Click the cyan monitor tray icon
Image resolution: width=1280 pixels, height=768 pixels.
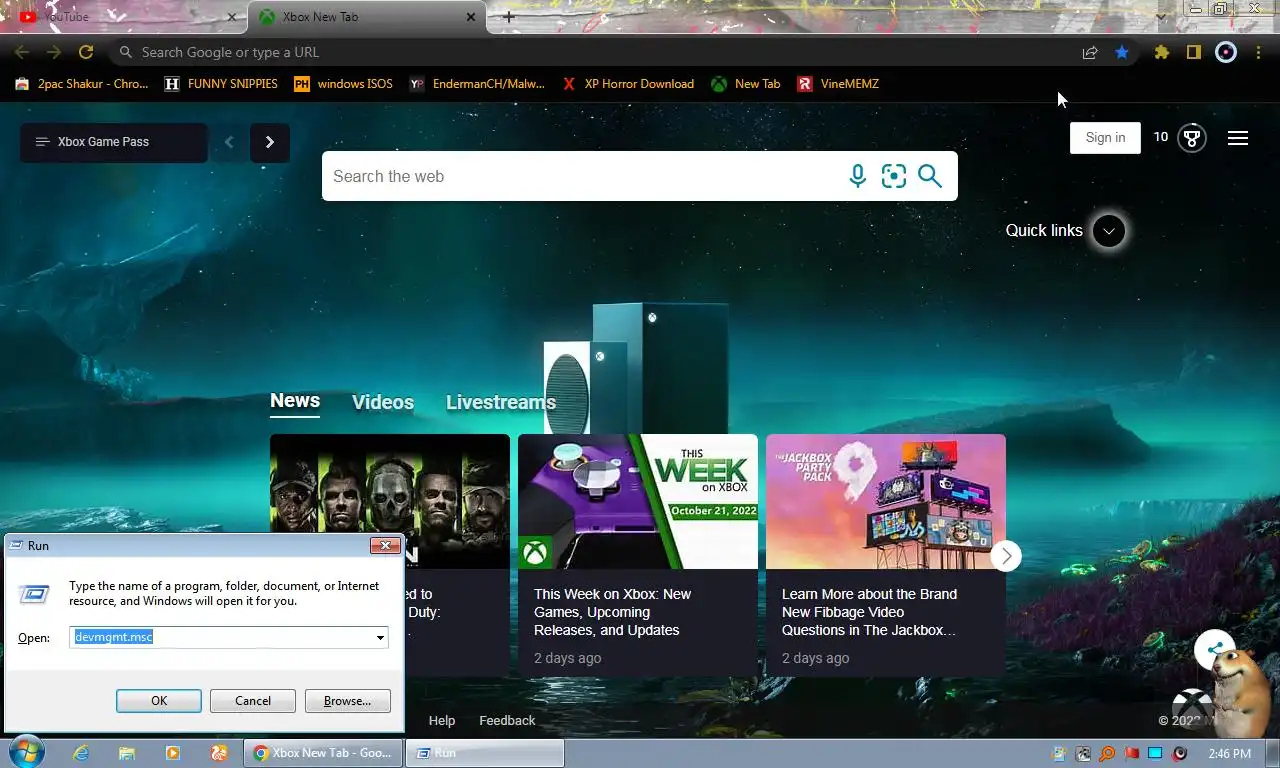click(x=1156, y=753)
